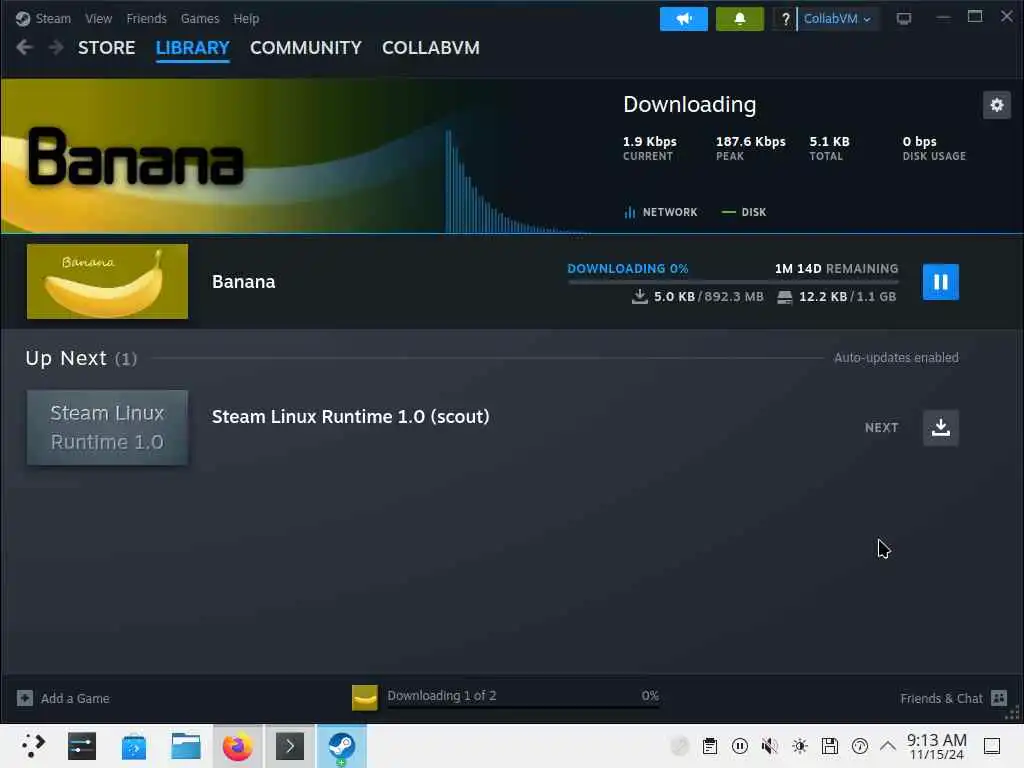Screen dimensions: 1024x768
Task: Open System Settings from the taskbar
Action: pyautogui.click(x=82, y=746)
